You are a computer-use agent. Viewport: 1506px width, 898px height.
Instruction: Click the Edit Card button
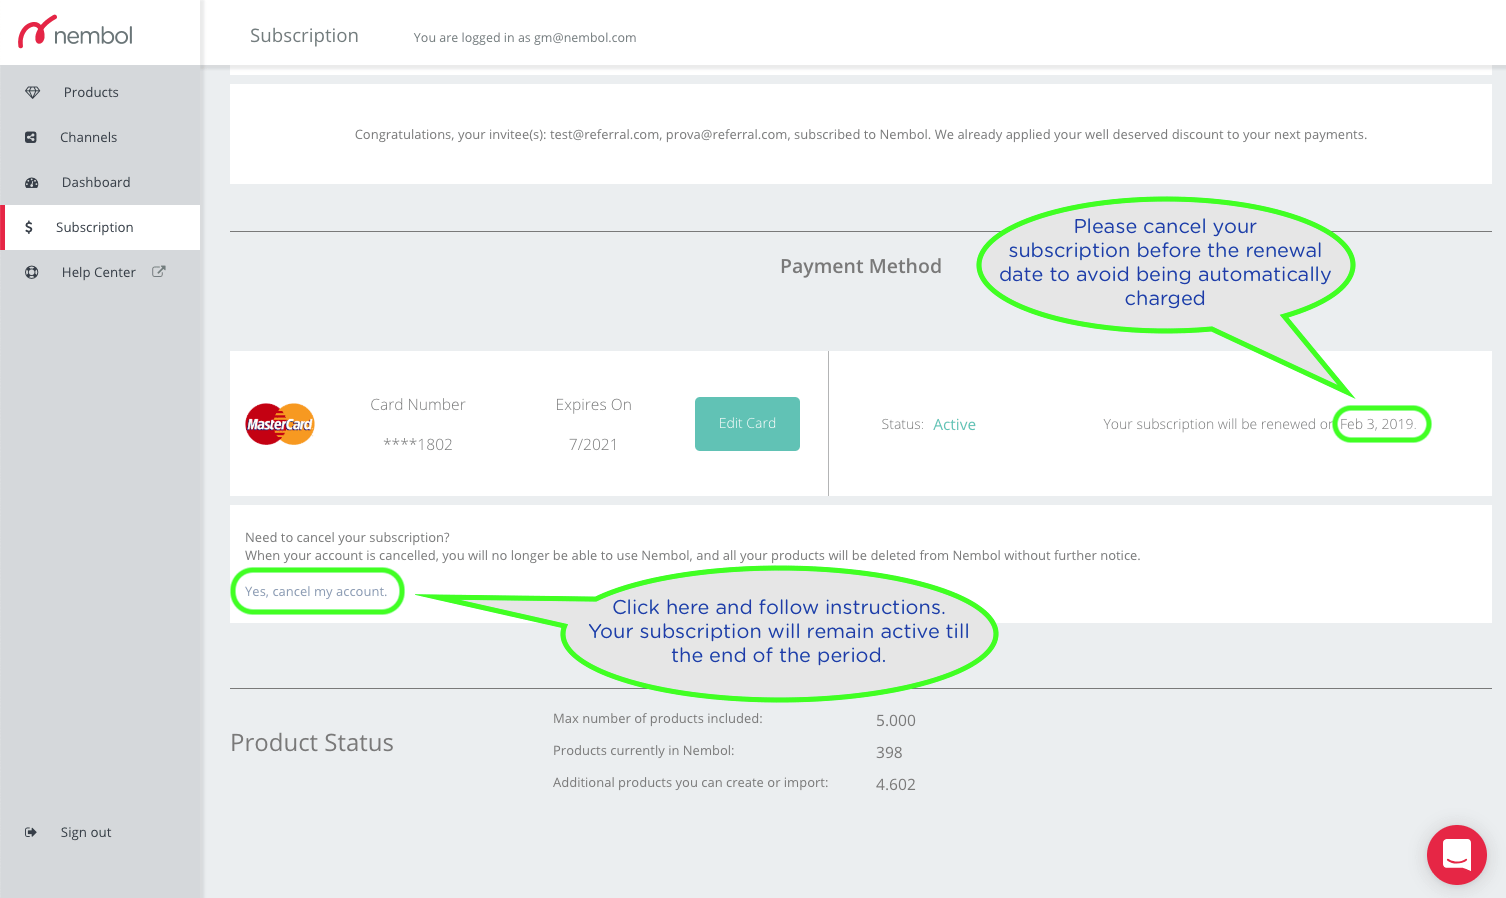(747, 423)
